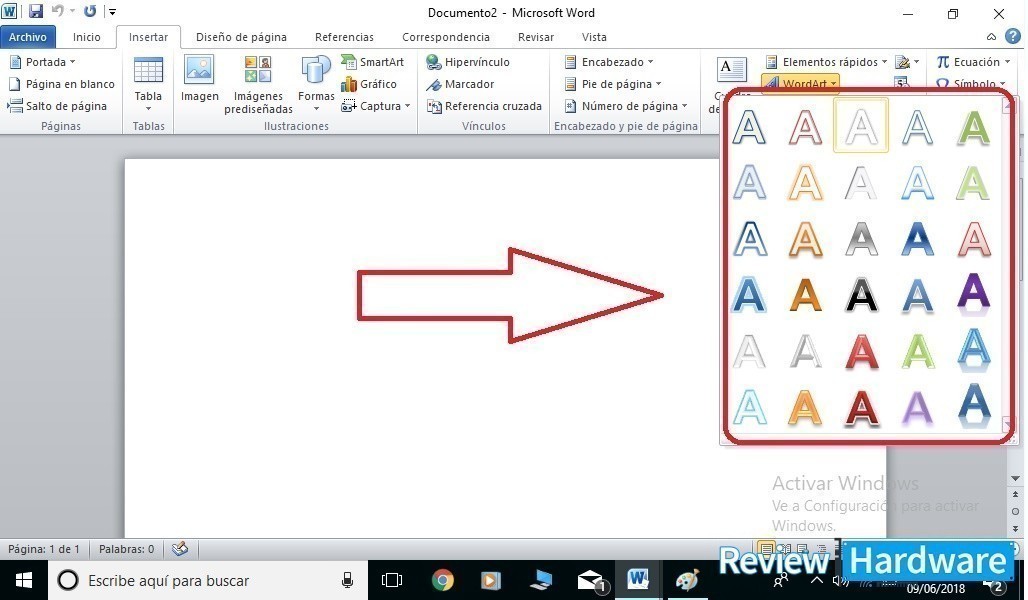Add a hyperlink with Hipervínculo

(467, 62)
